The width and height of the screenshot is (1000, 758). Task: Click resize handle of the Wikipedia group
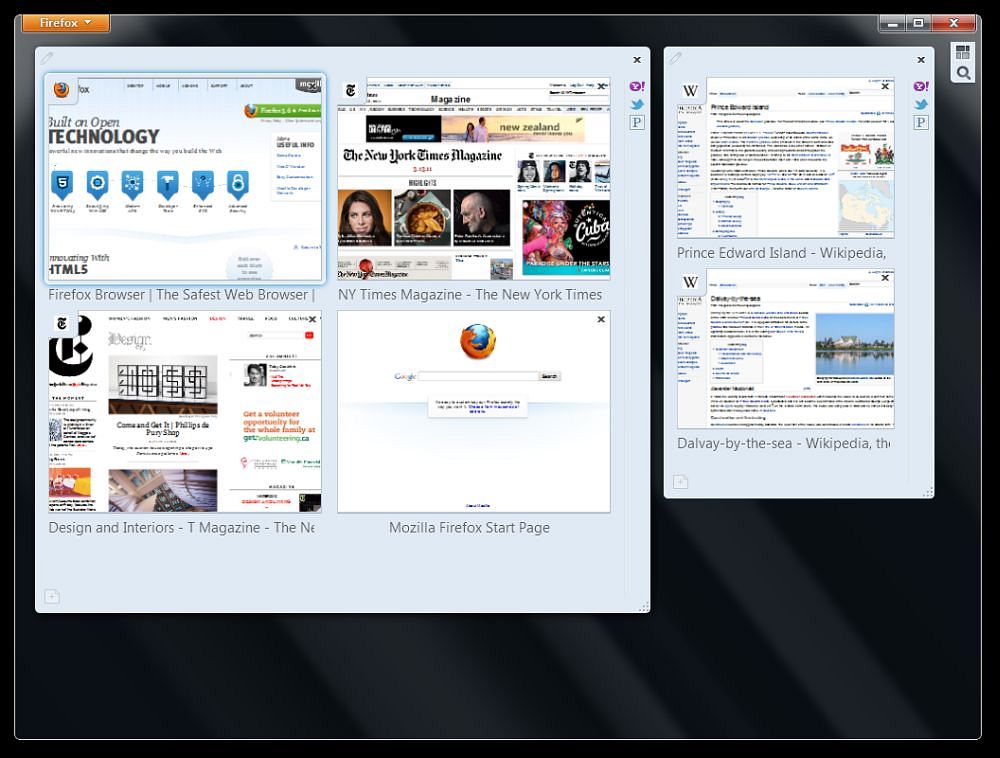[928, 492]
